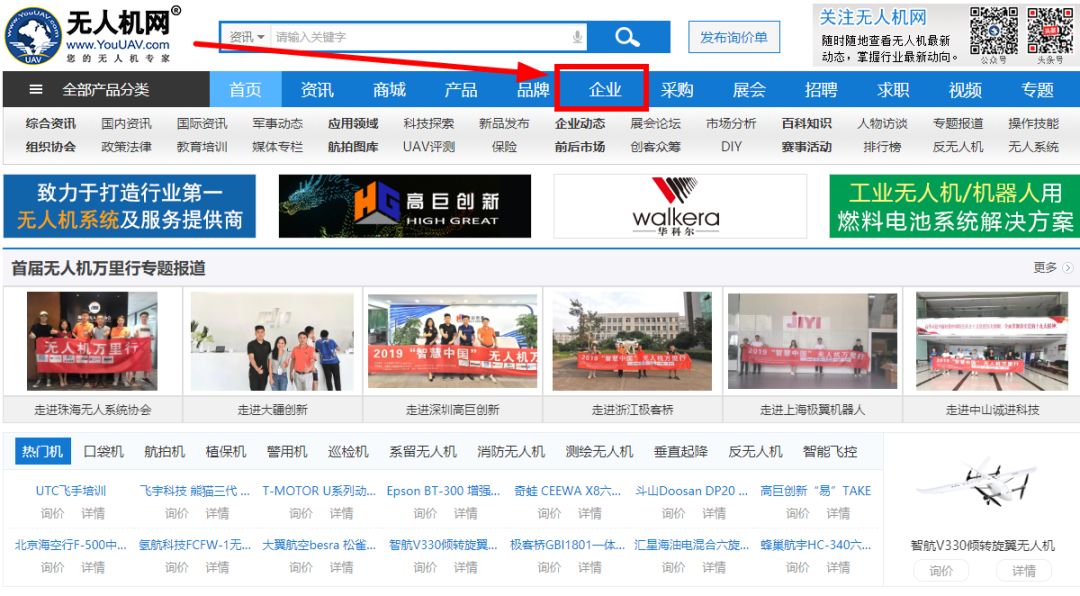Click 详情 button under 智航V330倾转旋翼无人机
The image size is (1080, 596).
click(1023, 571)
